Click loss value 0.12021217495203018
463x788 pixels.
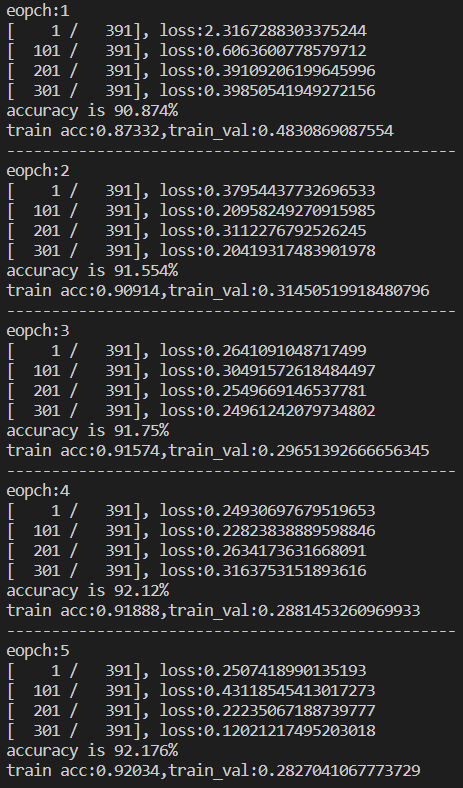[290, 730]
